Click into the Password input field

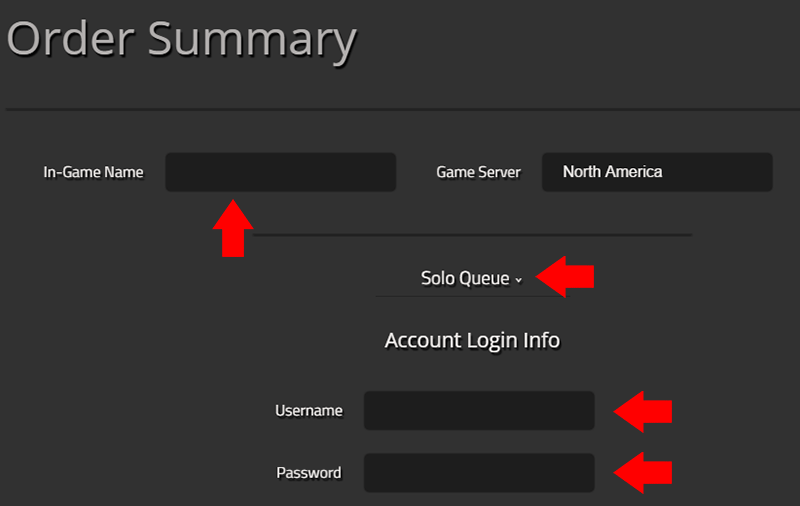pyautogui.click(x=479, y=473)
